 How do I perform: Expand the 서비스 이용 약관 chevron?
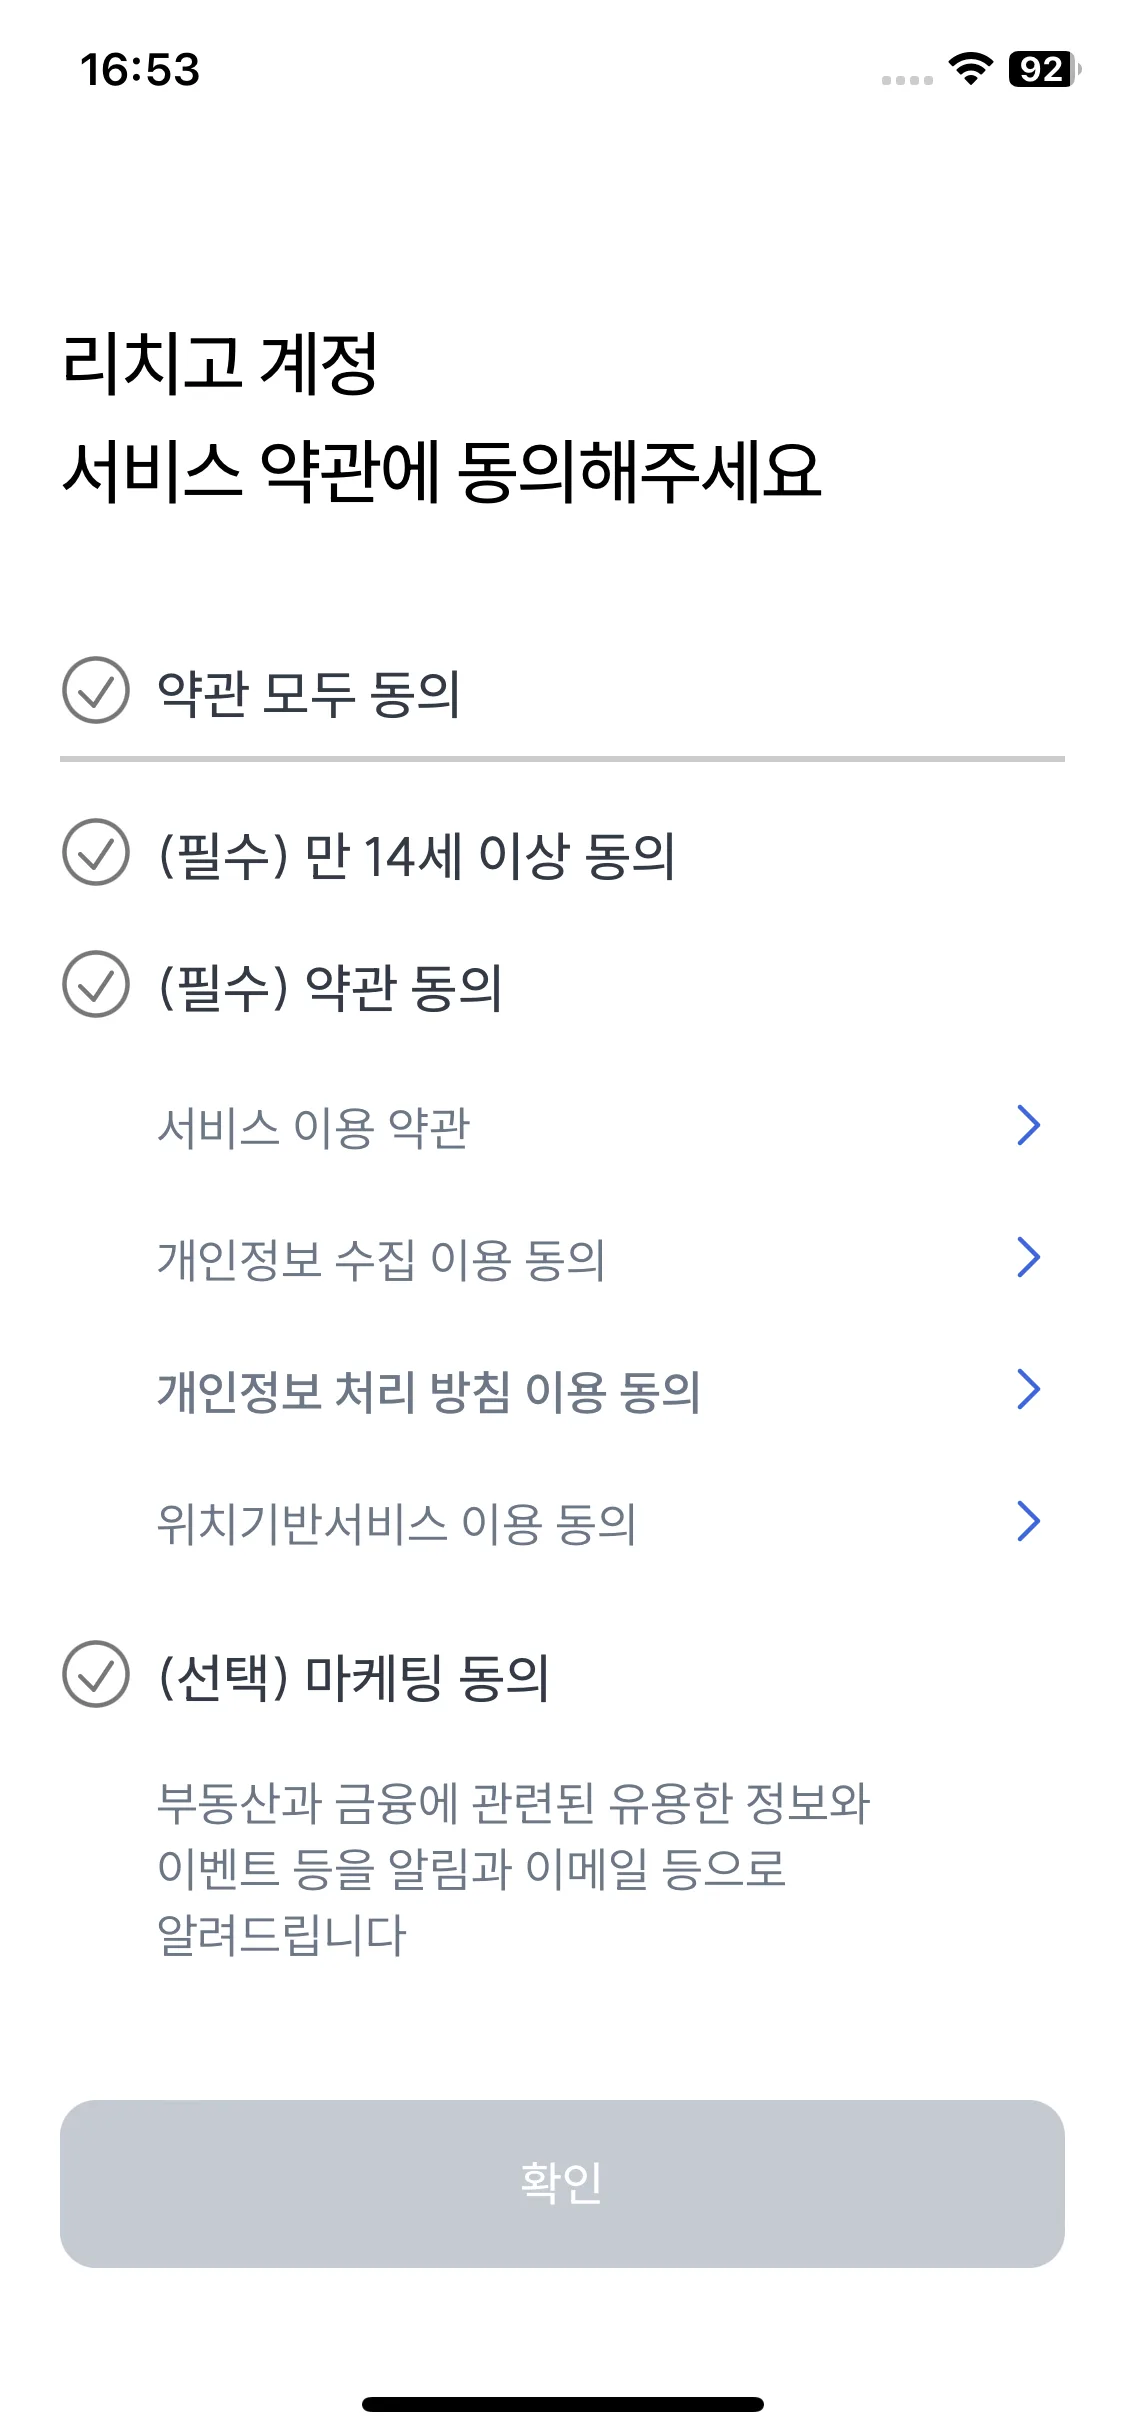(1029, 1125)
